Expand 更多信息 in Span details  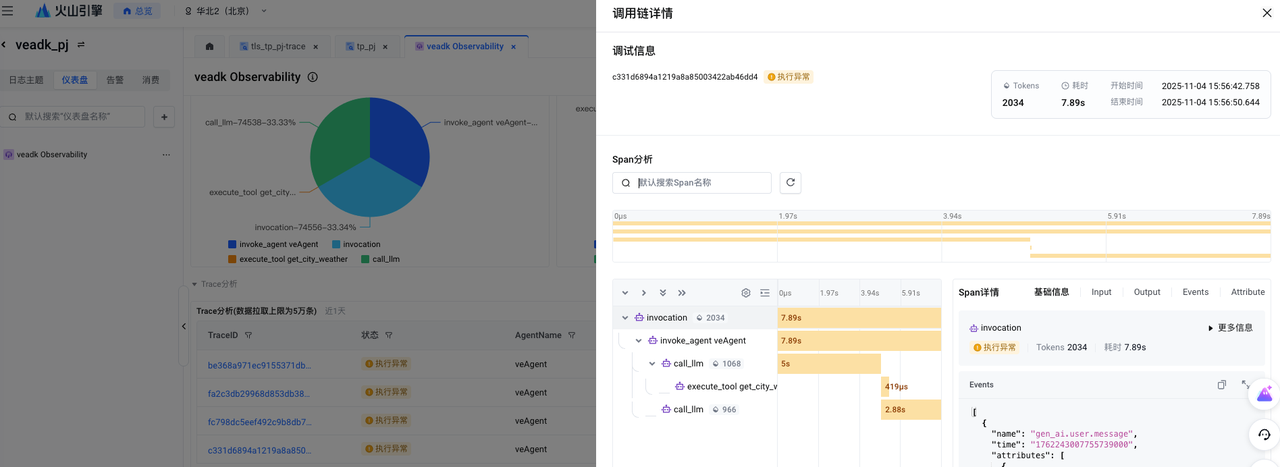click(1230, 328)
